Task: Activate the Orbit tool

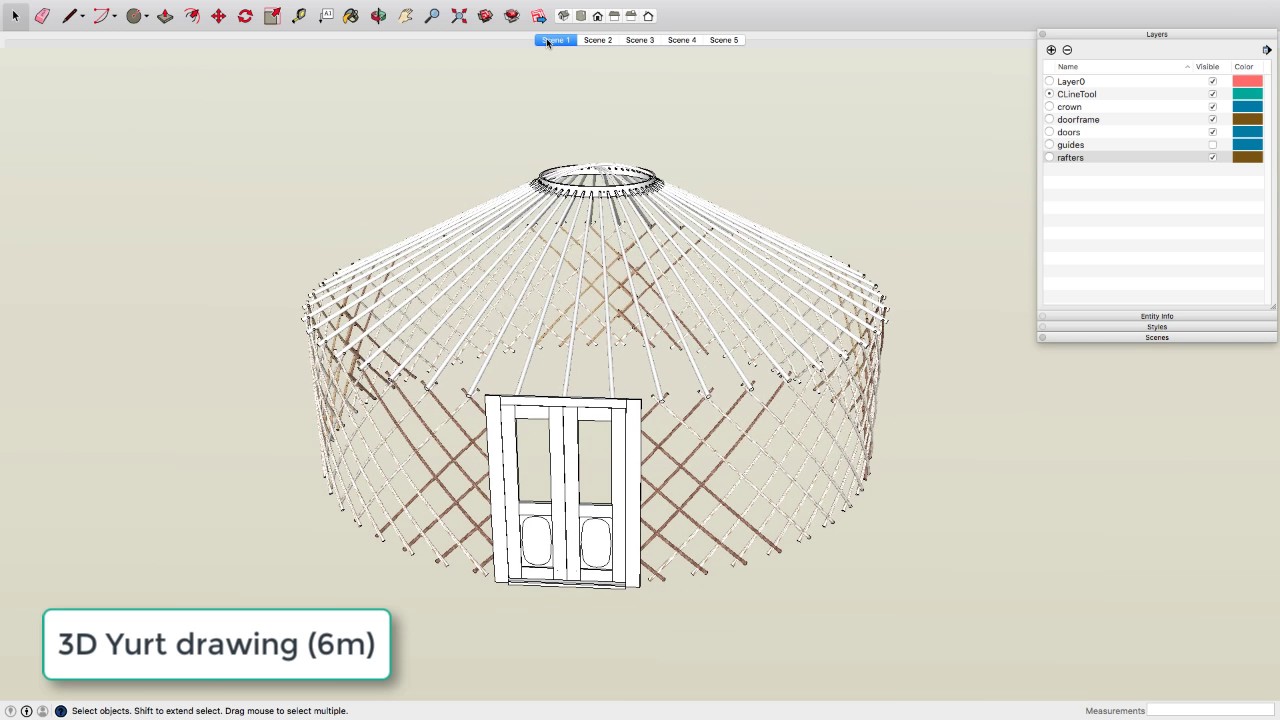Action: click(x=378, y=15)
